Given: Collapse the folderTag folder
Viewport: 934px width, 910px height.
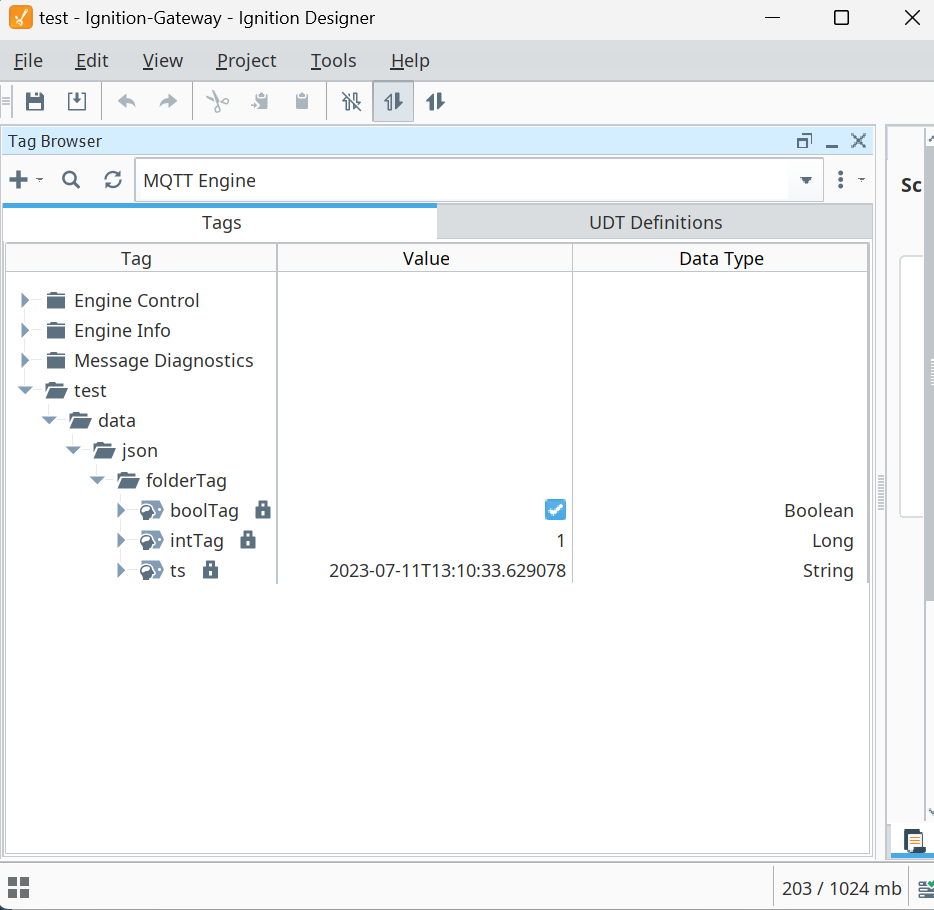Looking at the screenshot, I should (97, 480).
